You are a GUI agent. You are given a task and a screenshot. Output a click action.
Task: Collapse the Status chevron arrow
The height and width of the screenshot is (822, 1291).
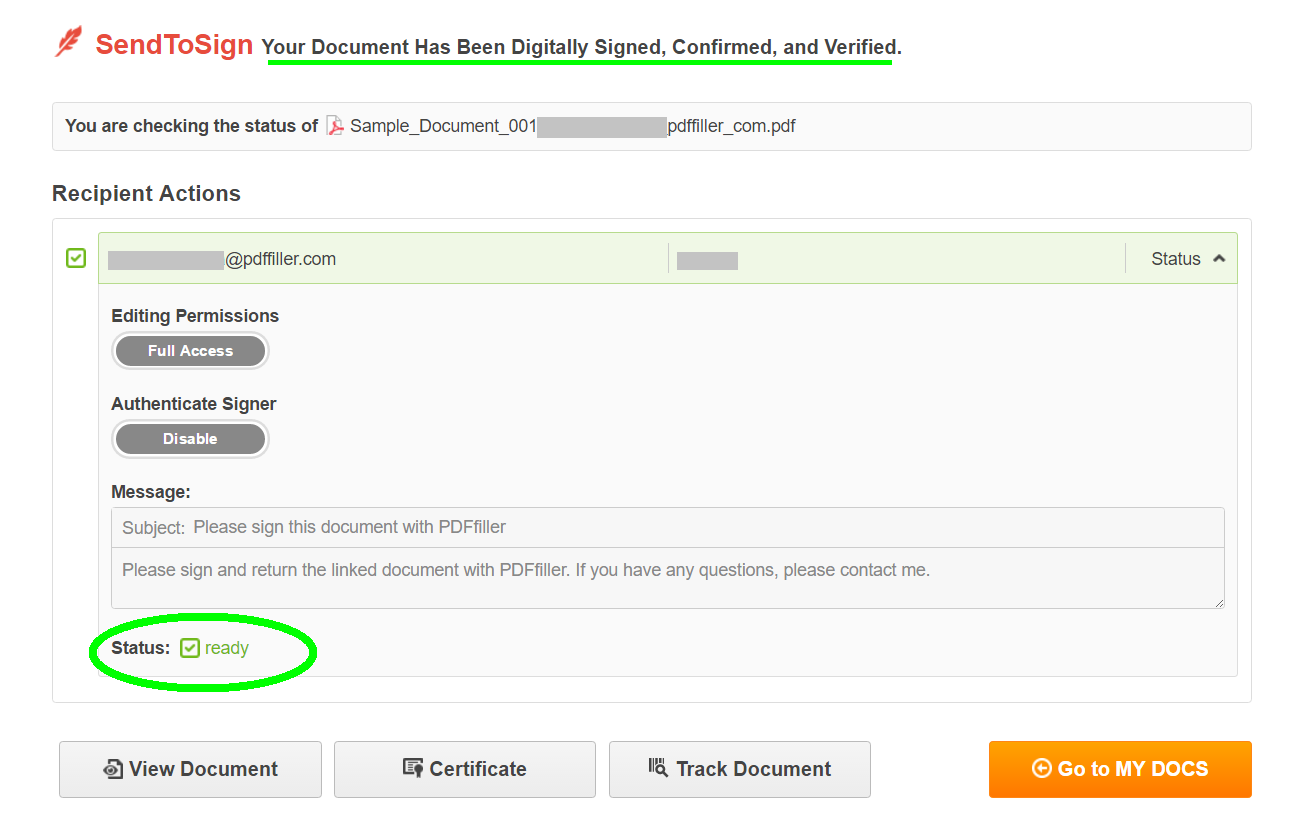1218,259
